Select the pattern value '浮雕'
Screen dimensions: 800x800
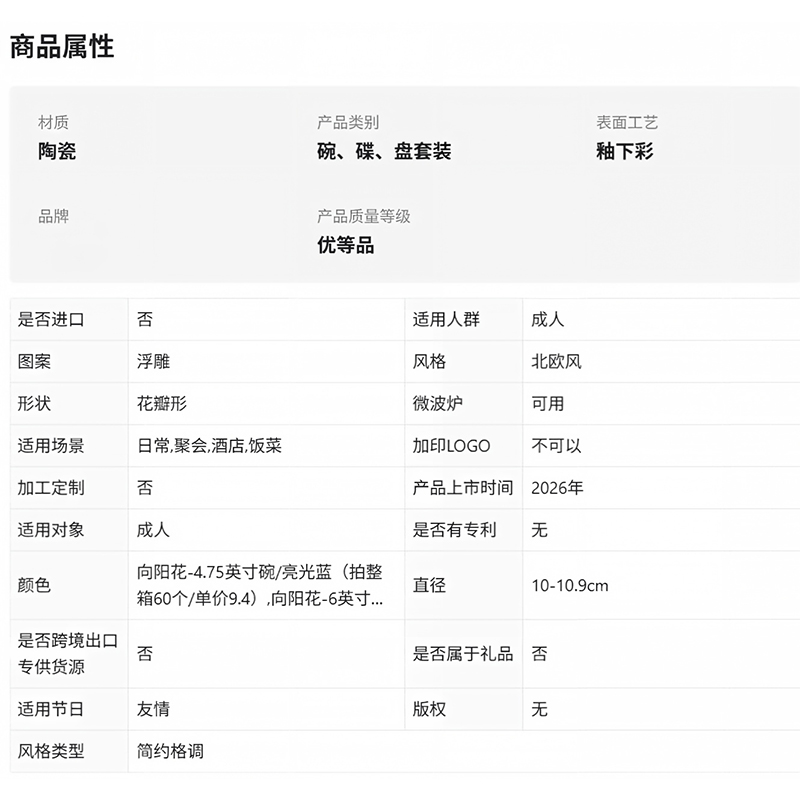point(153,362)
